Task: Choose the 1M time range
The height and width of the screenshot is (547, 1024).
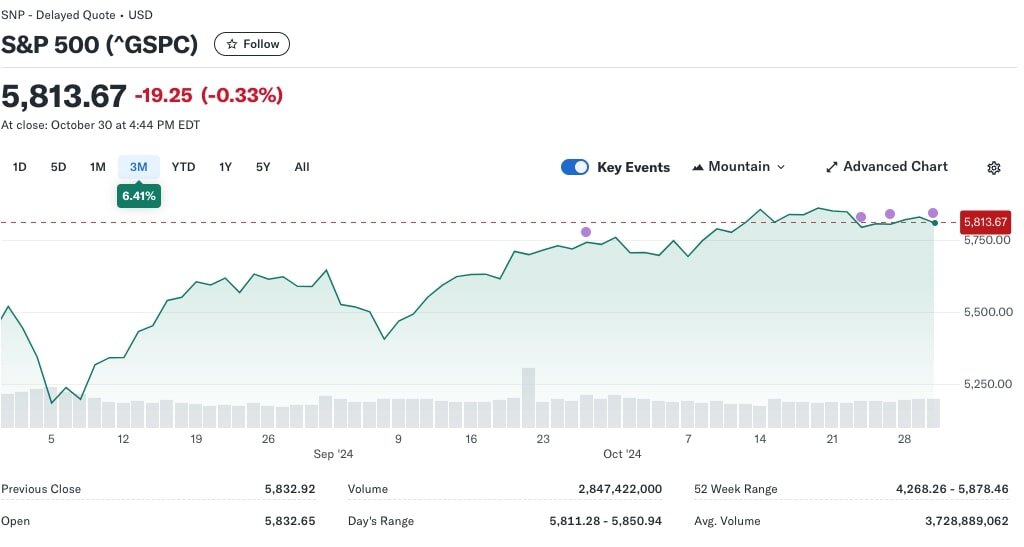Action: coord(97,167)
